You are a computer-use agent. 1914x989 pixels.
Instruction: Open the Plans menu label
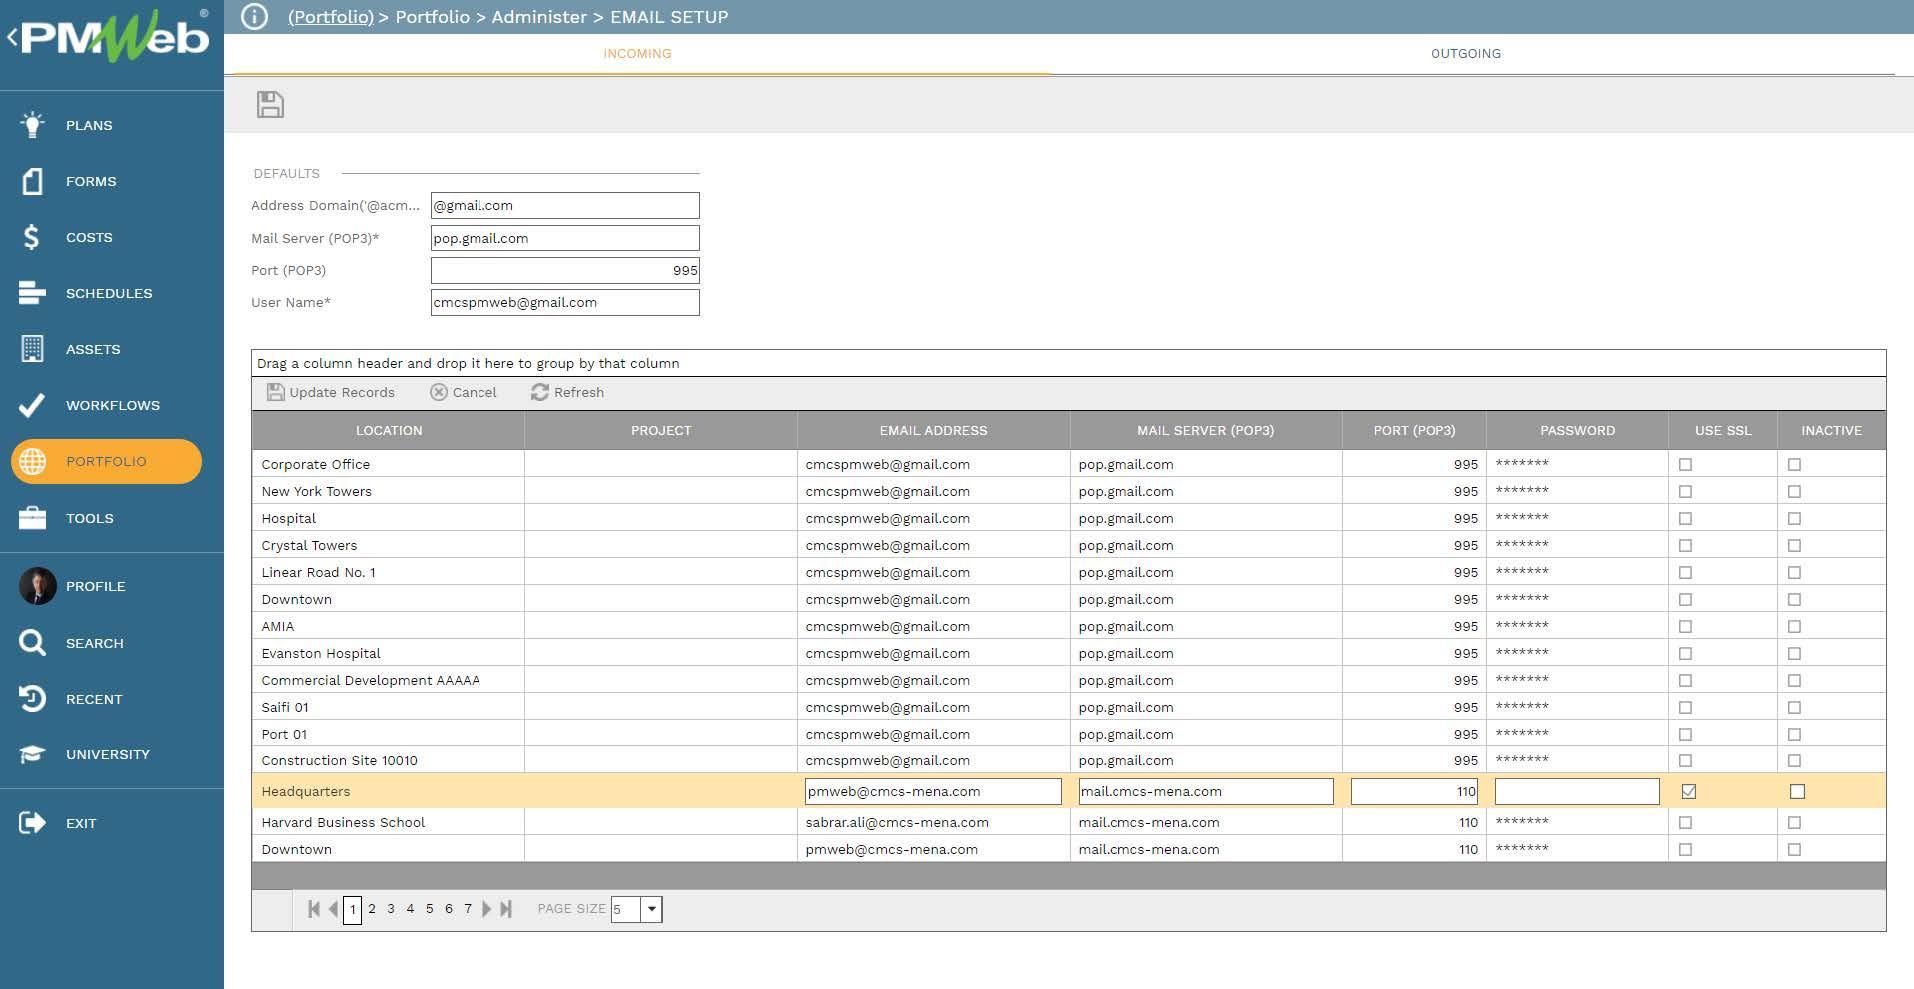click(89, 125)
